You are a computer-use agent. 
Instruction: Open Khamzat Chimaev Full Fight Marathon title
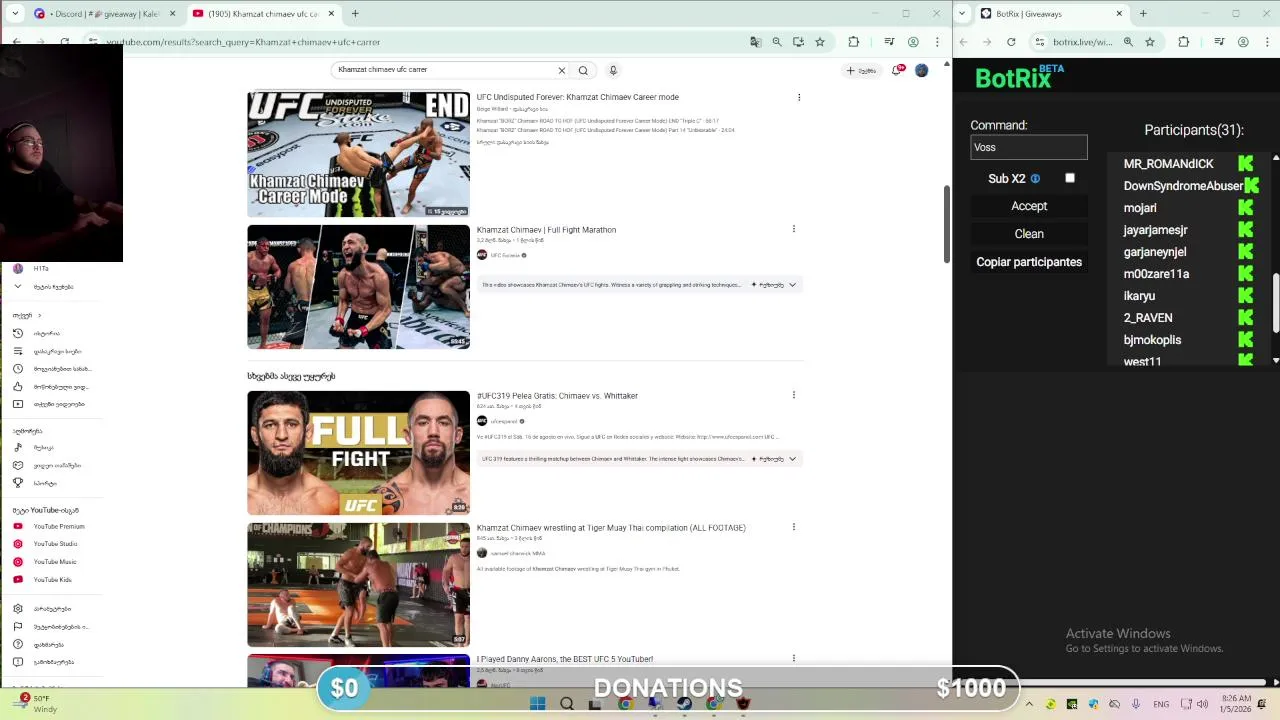546,230
